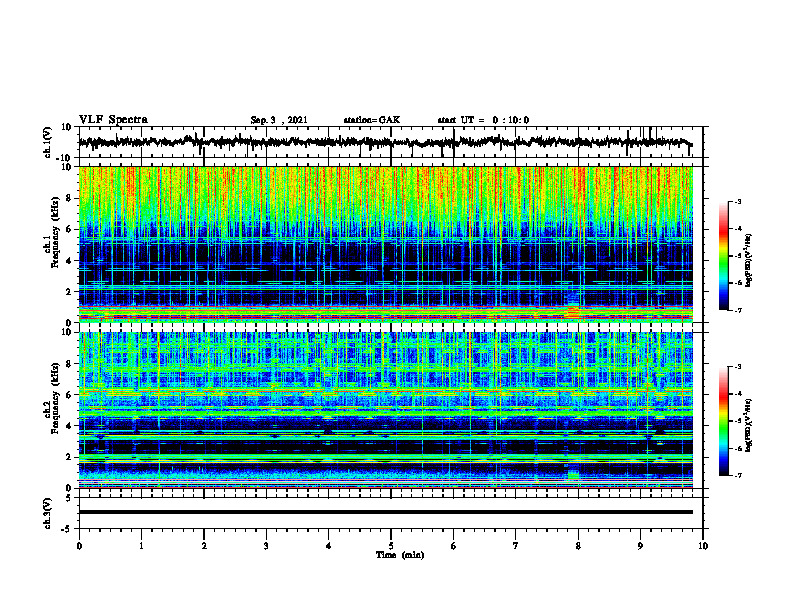Click the ch.1 colorbar "log(PSD)" units label

point(748,260)
